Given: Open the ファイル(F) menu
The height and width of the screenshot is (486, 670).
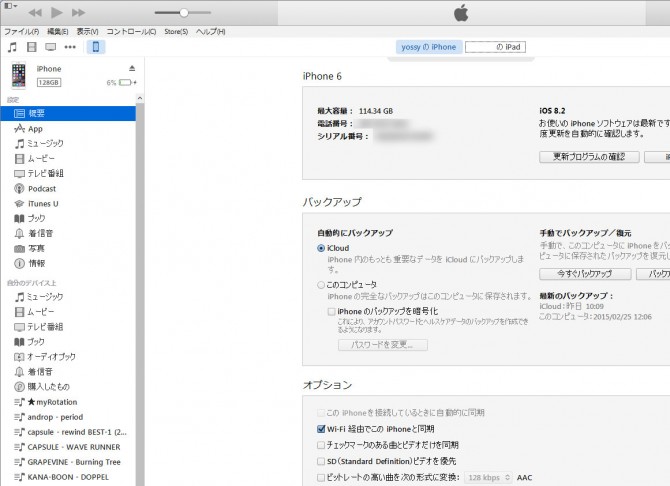Looking at the screenshot, I should [21, 32].
